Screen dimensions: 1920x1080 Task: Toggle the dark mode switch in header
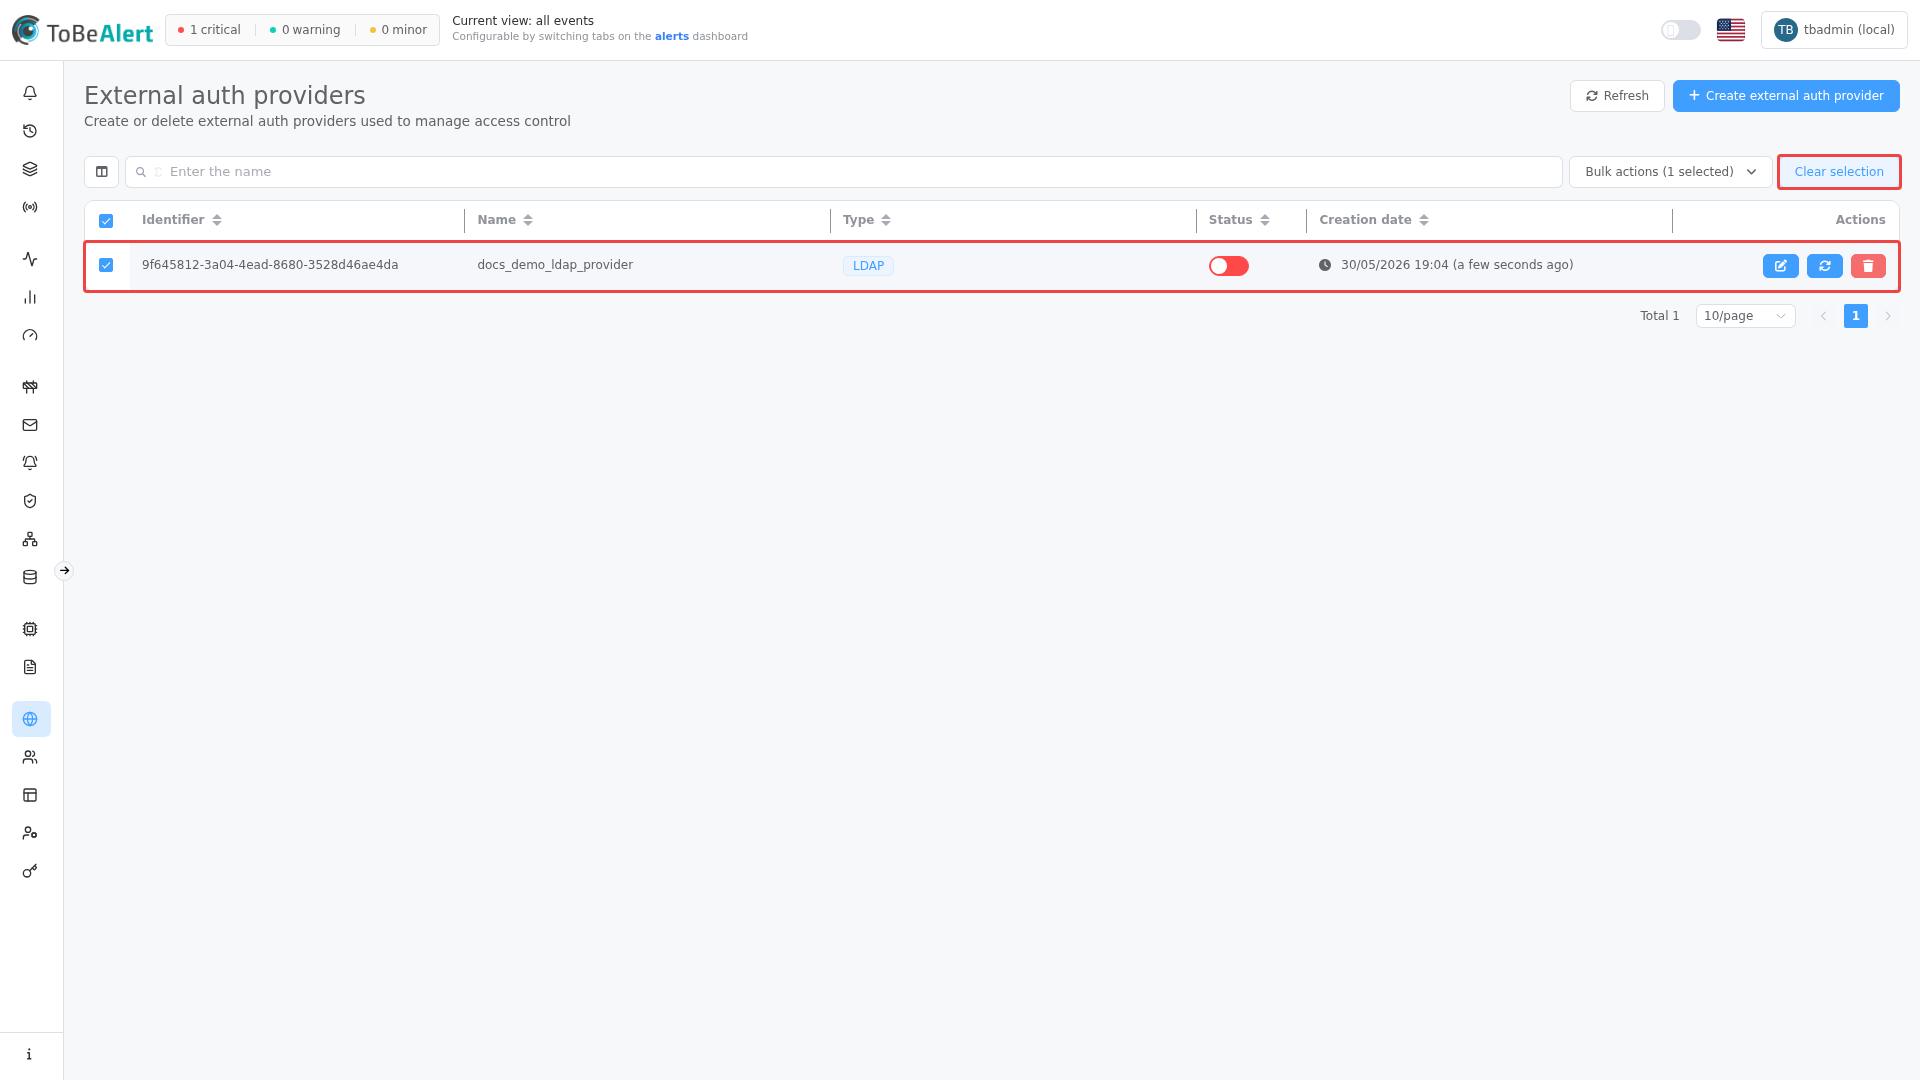(1680, 30)
